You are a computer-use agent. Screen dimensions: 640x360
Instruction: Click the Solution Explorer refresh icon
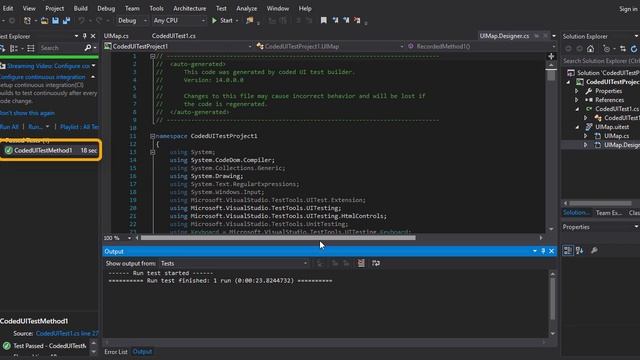click(x=633, y=49)
